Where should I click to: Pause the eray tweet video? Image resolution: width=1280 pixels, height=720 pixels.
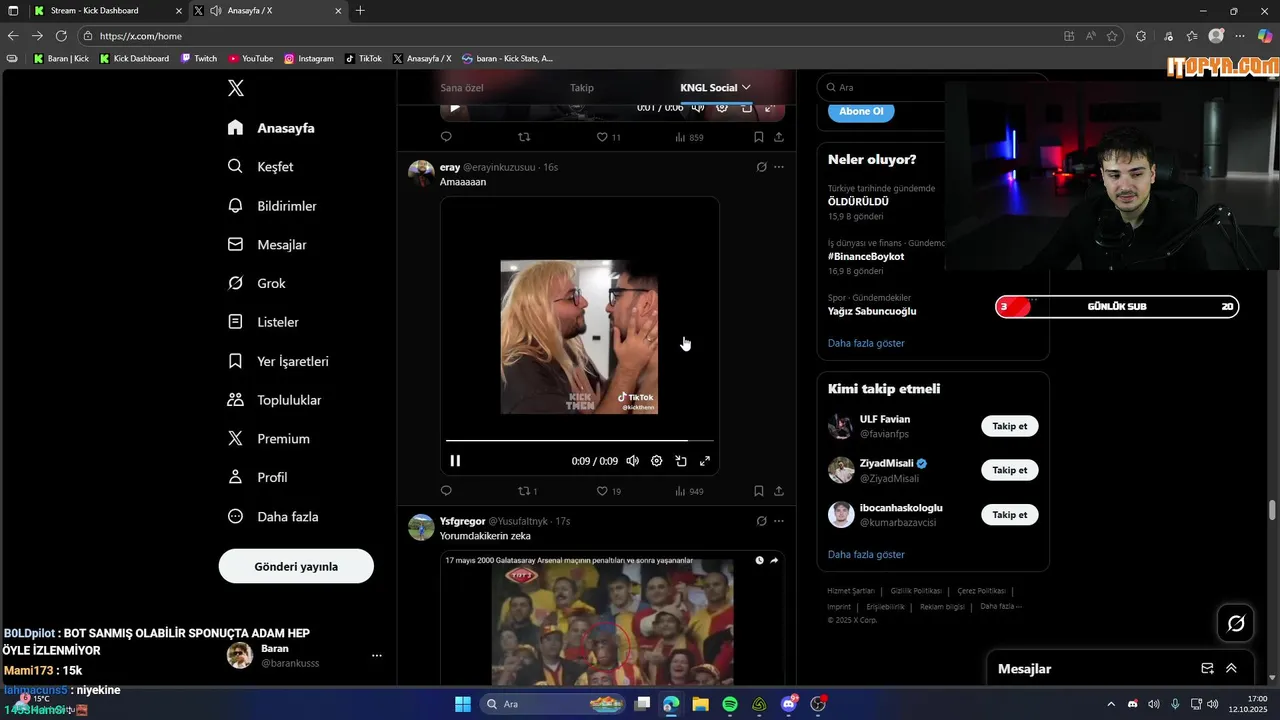(x=455, y=461)
